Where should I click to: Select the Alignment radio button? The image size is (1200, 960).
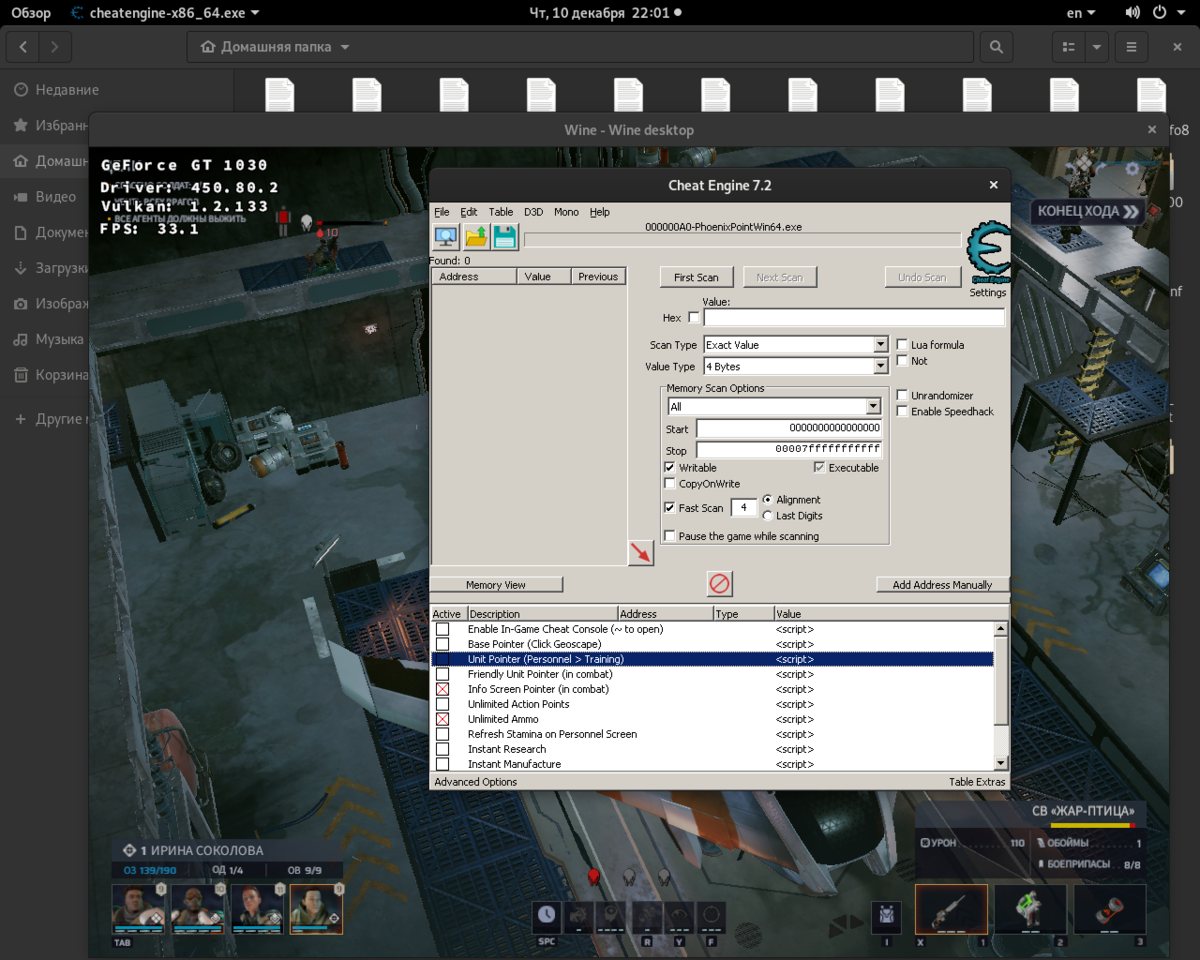pyautogui.click(x=768, y=500)
